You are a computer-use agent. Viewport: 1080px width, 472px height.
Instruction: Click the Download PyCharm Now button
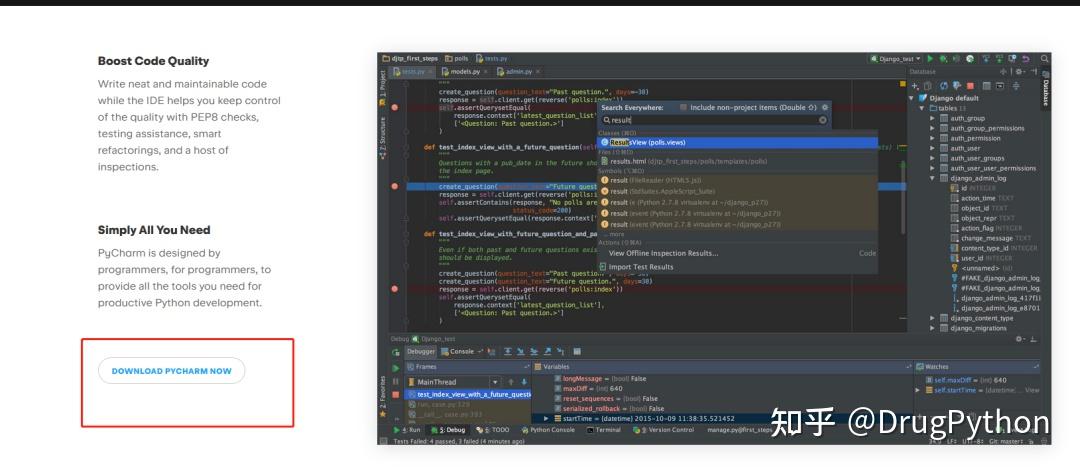[172, 371]
